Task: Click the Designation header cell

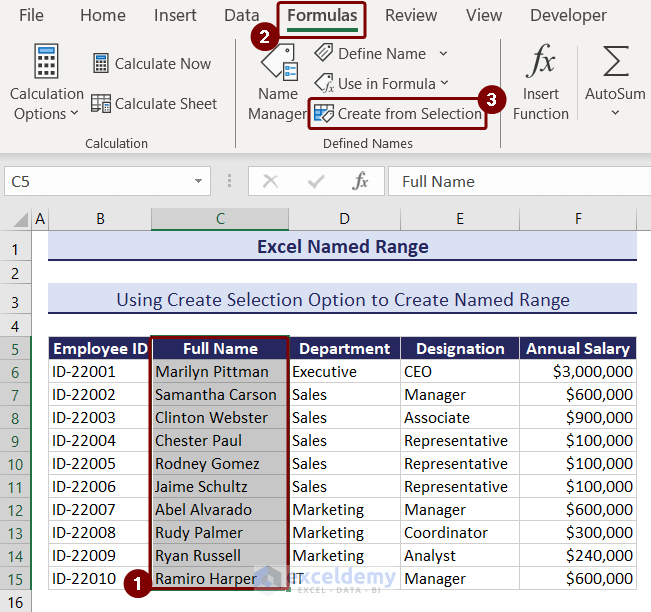Action: click(x=460, y=348)
